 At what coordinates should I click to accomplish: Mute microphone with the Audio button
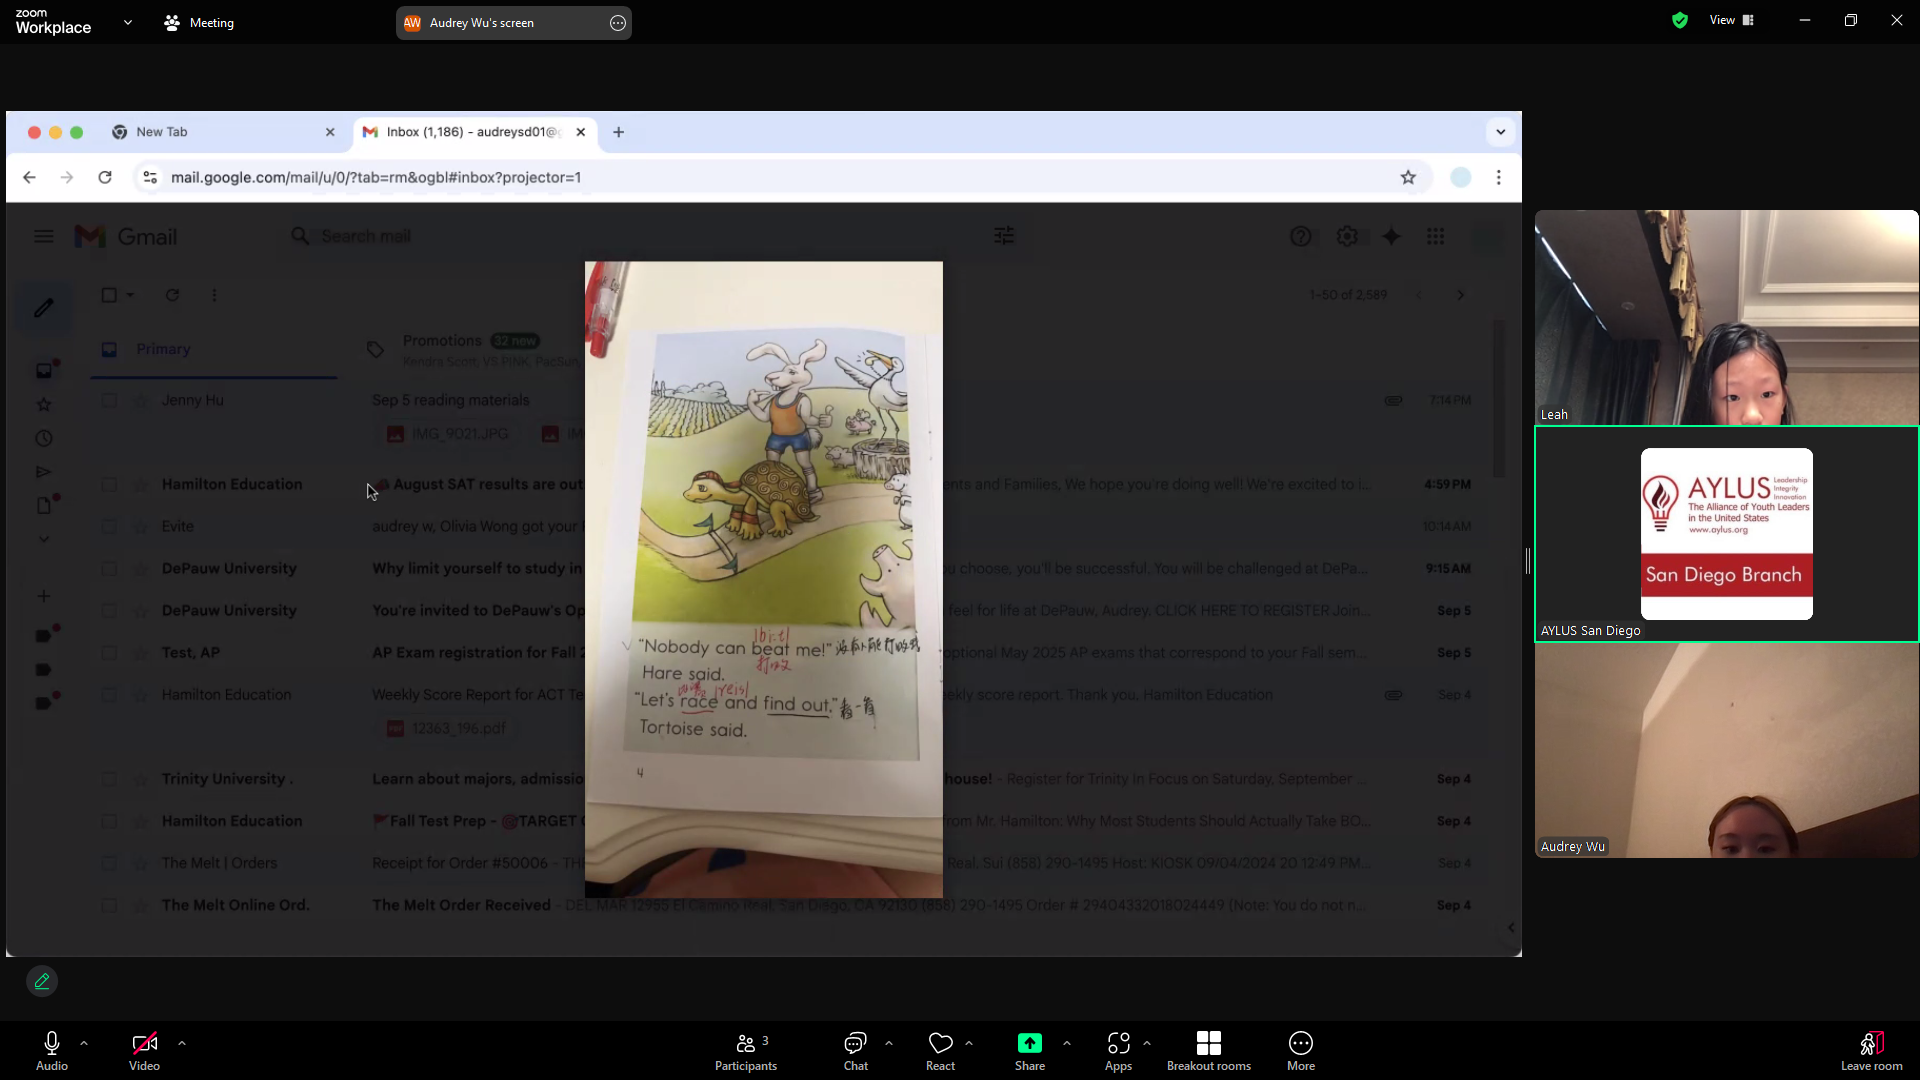(52, 1051)
